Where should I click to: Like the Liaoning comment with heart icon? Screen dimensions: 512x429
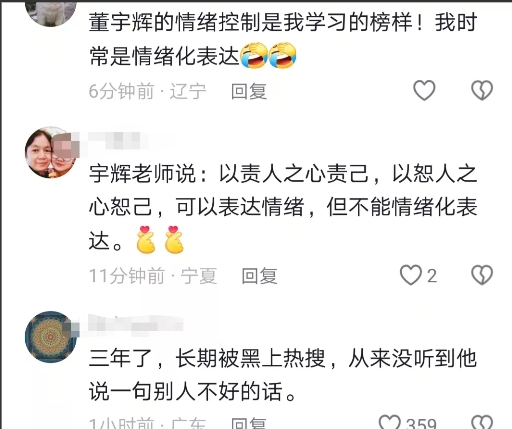424,90
